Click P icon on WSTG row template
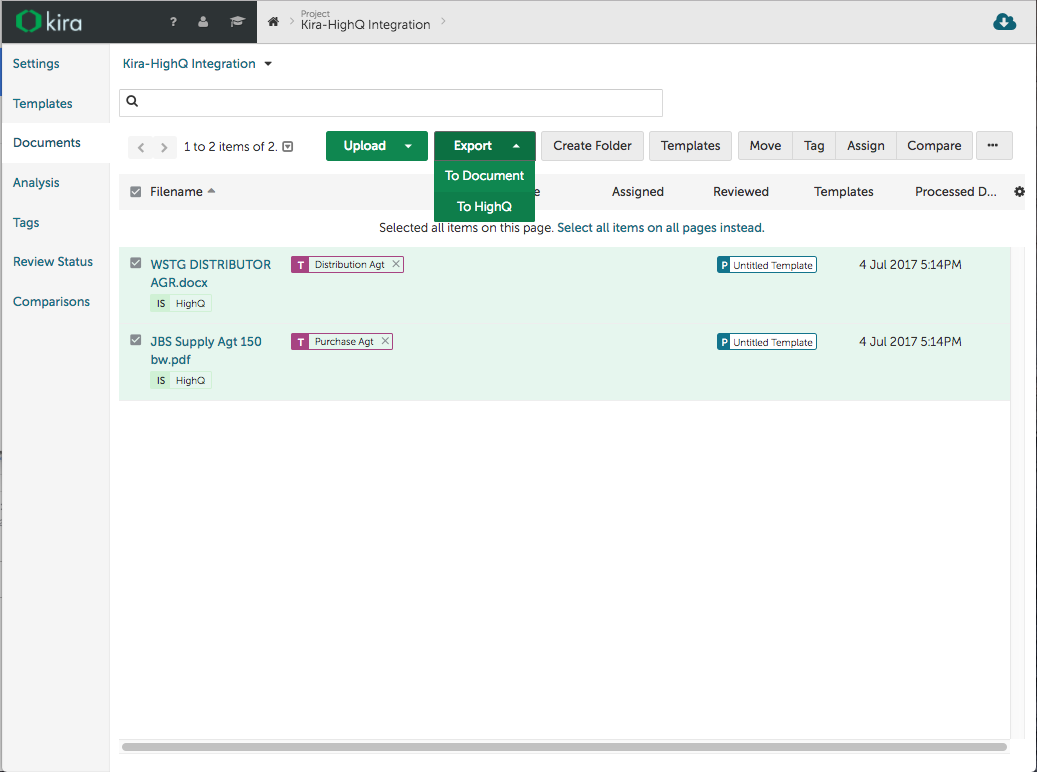 coord(724,265)
